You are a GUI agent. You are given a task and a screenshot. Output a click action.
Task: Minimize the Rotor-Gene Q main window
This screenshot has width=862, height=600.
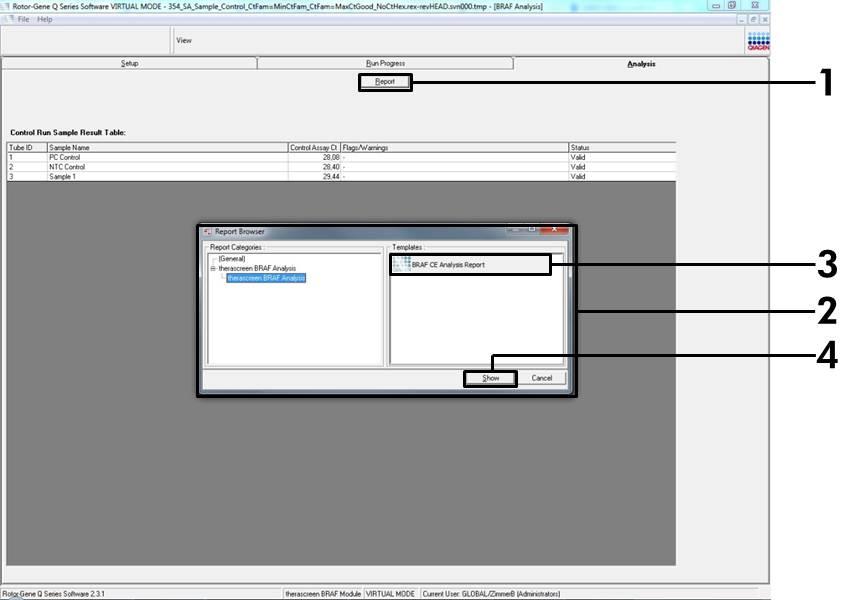(x=716, y=5)
